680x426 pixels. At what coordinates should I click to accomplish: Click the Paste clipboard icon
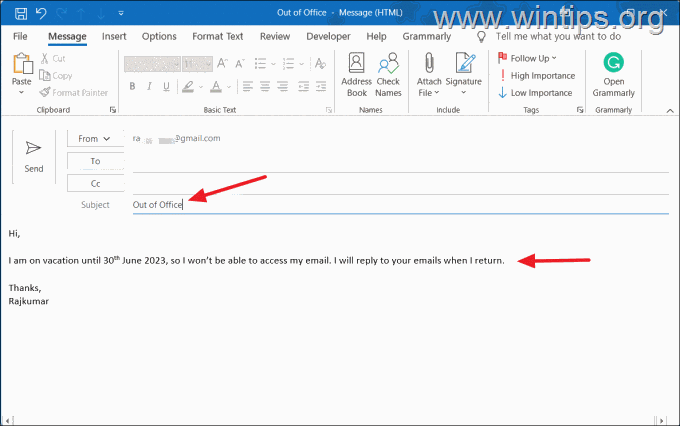[22, 63]
